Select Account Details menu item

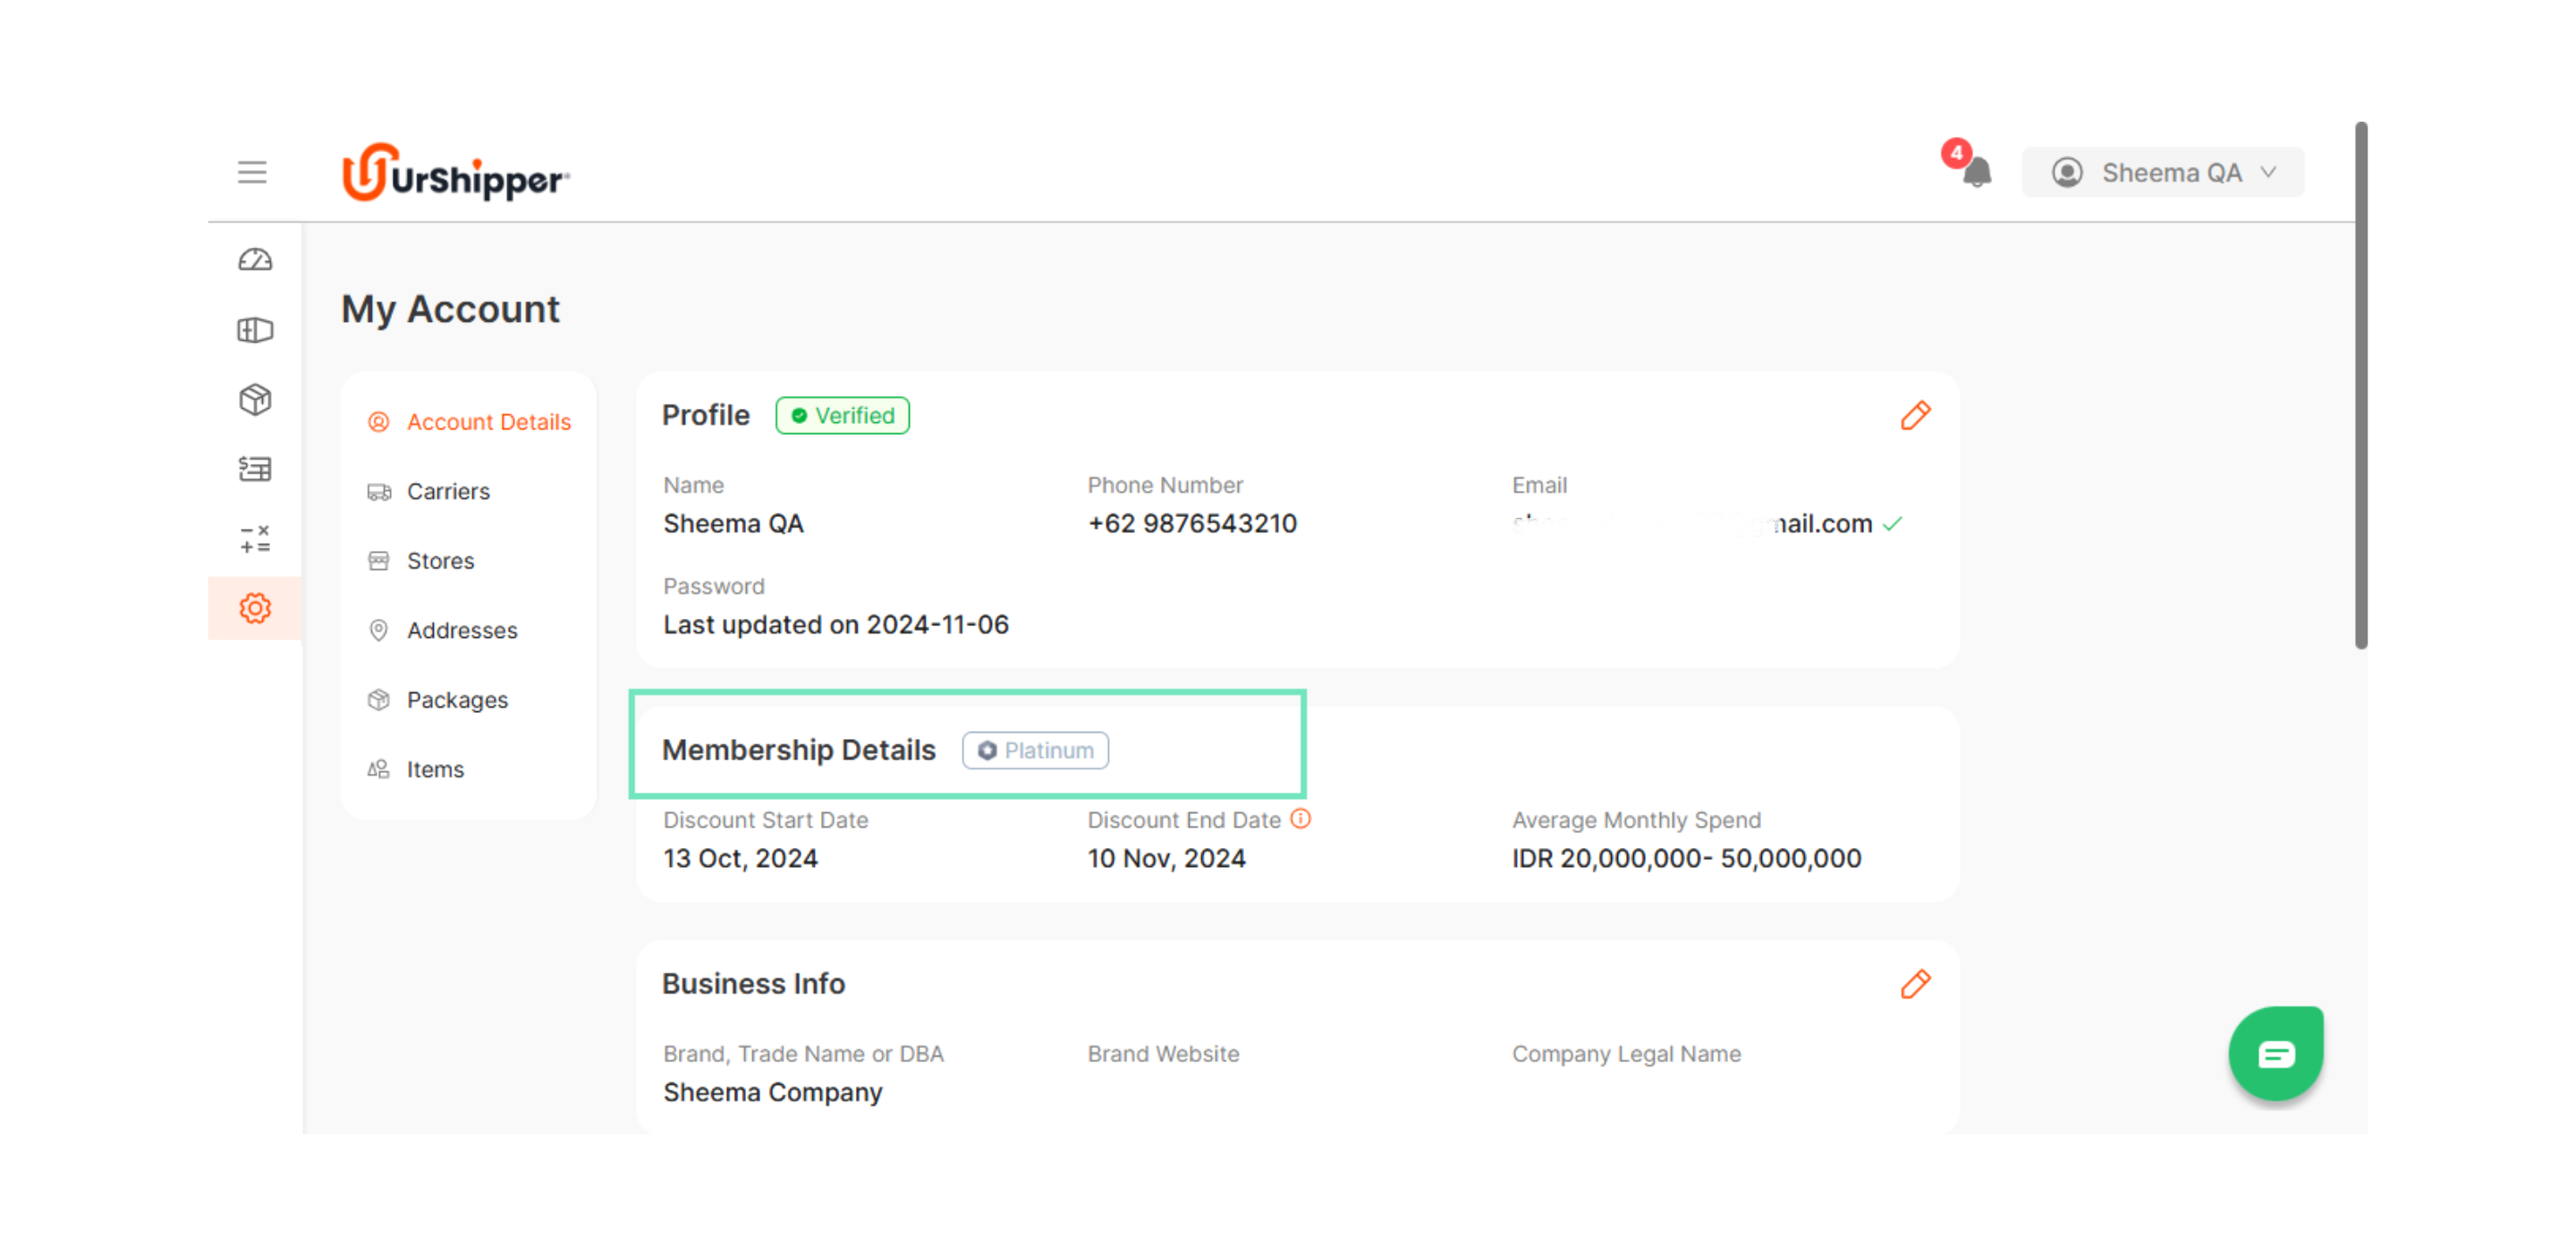tap(488, 422)
